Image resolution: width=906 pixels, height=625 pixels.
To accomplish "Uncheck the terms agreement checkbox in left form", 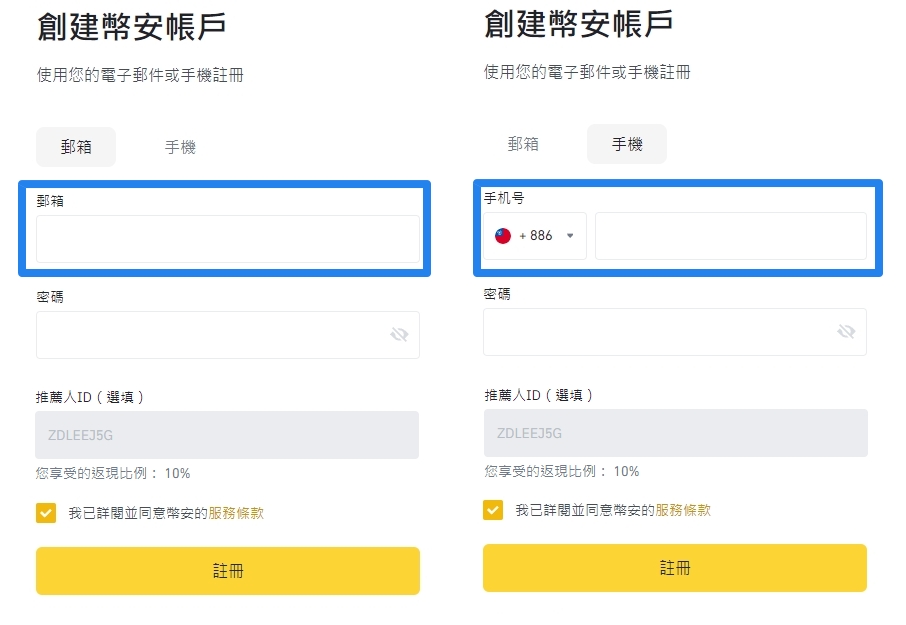I will click(x=46, y=513).
